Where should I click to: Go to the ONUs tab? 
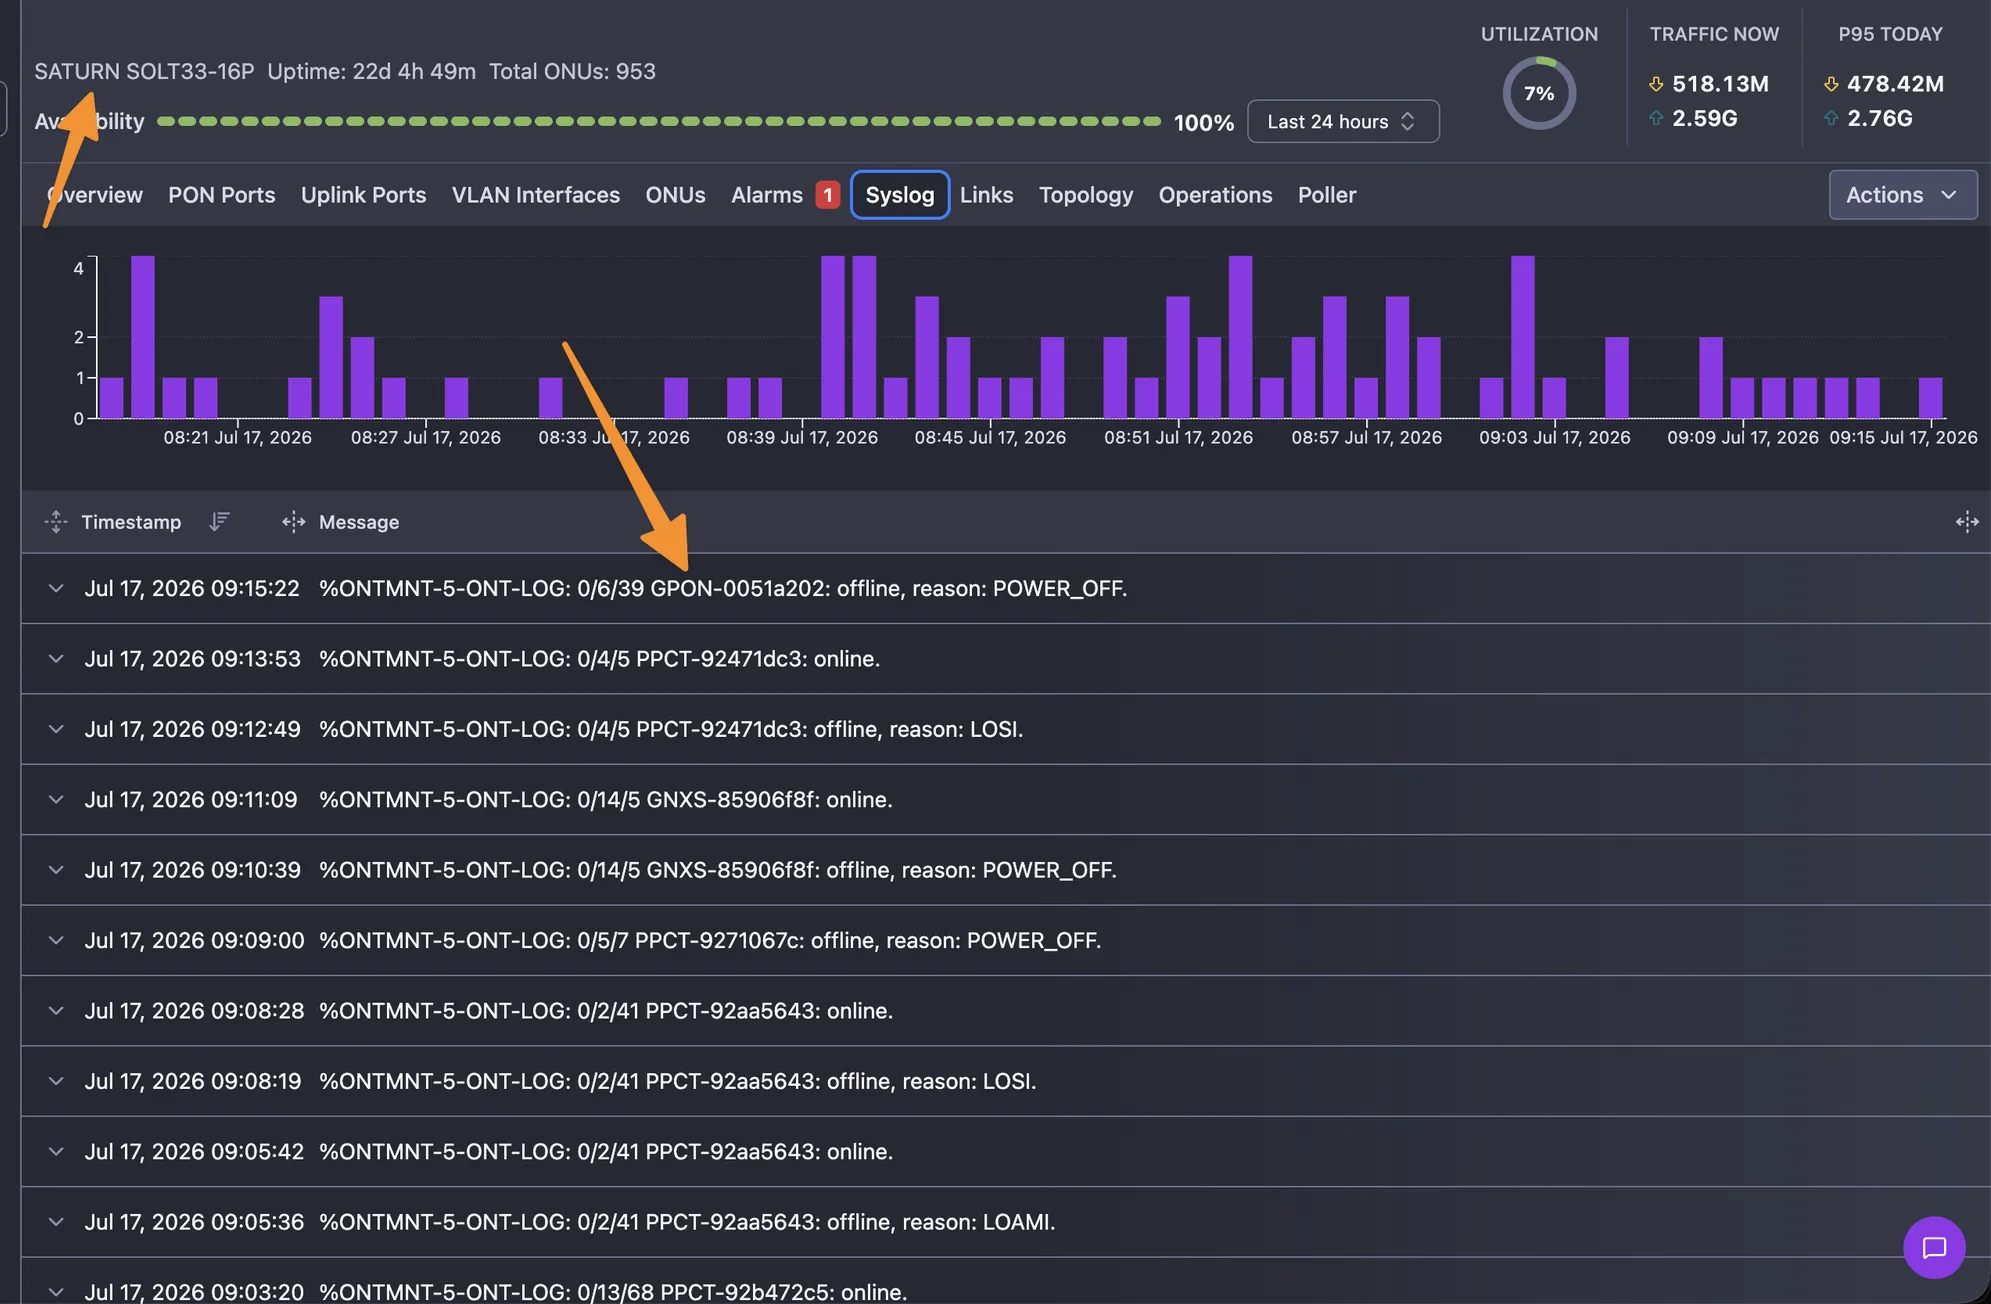675,195
